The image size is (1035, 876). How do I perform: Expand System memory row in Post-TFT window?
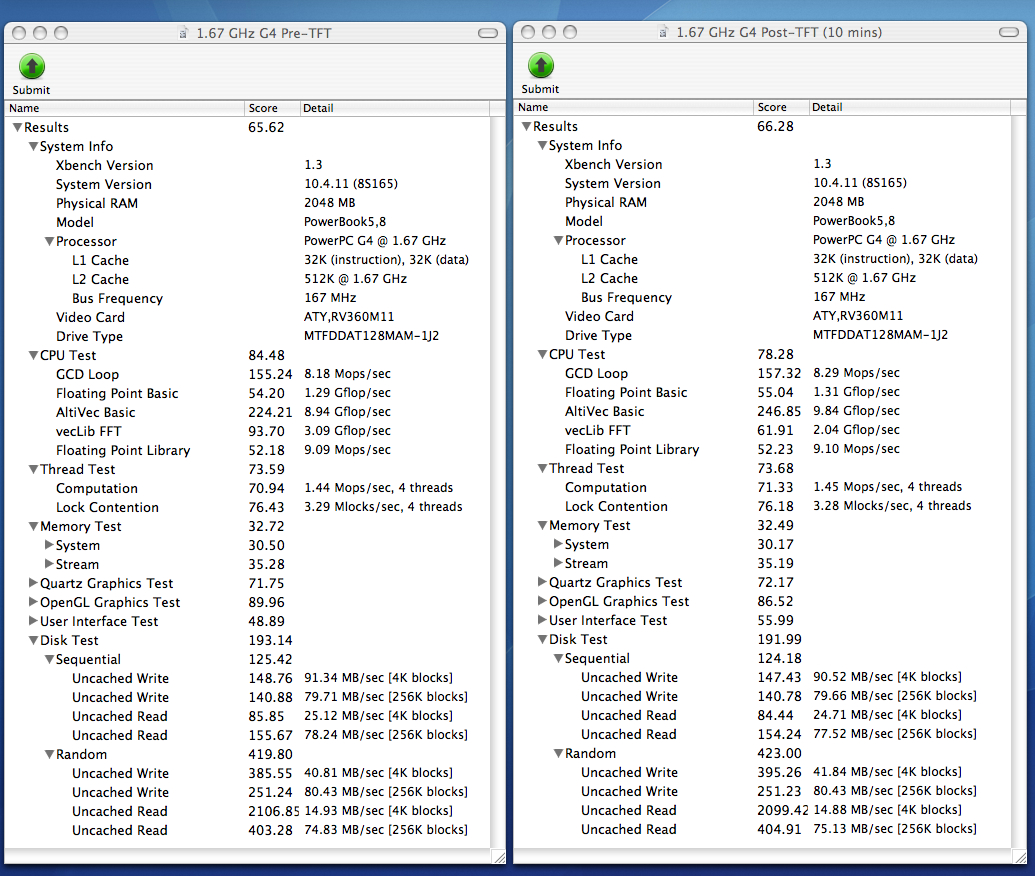(558, 543)
